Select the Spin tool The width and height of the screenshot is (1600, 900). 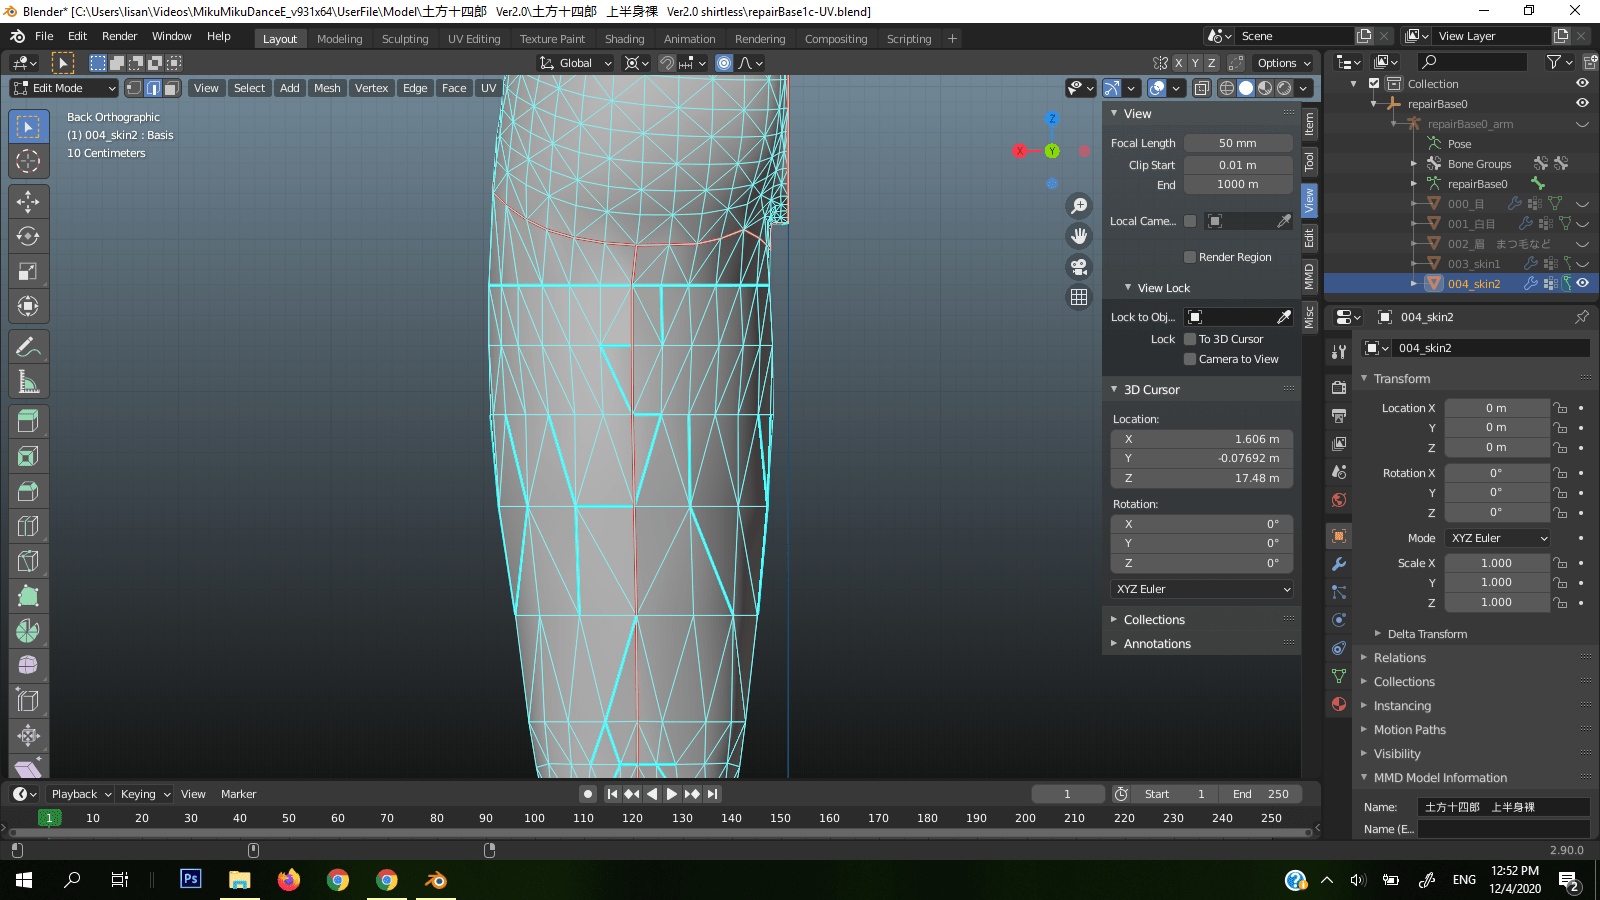pyautogui.click(x=28, y=631)
